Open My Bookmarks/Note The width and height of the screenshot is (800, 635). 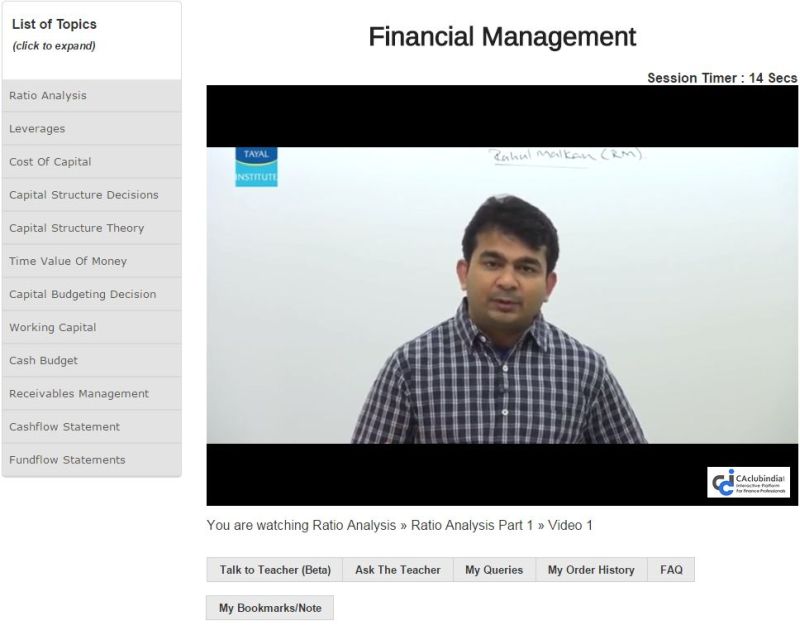(x=270, y=607)
